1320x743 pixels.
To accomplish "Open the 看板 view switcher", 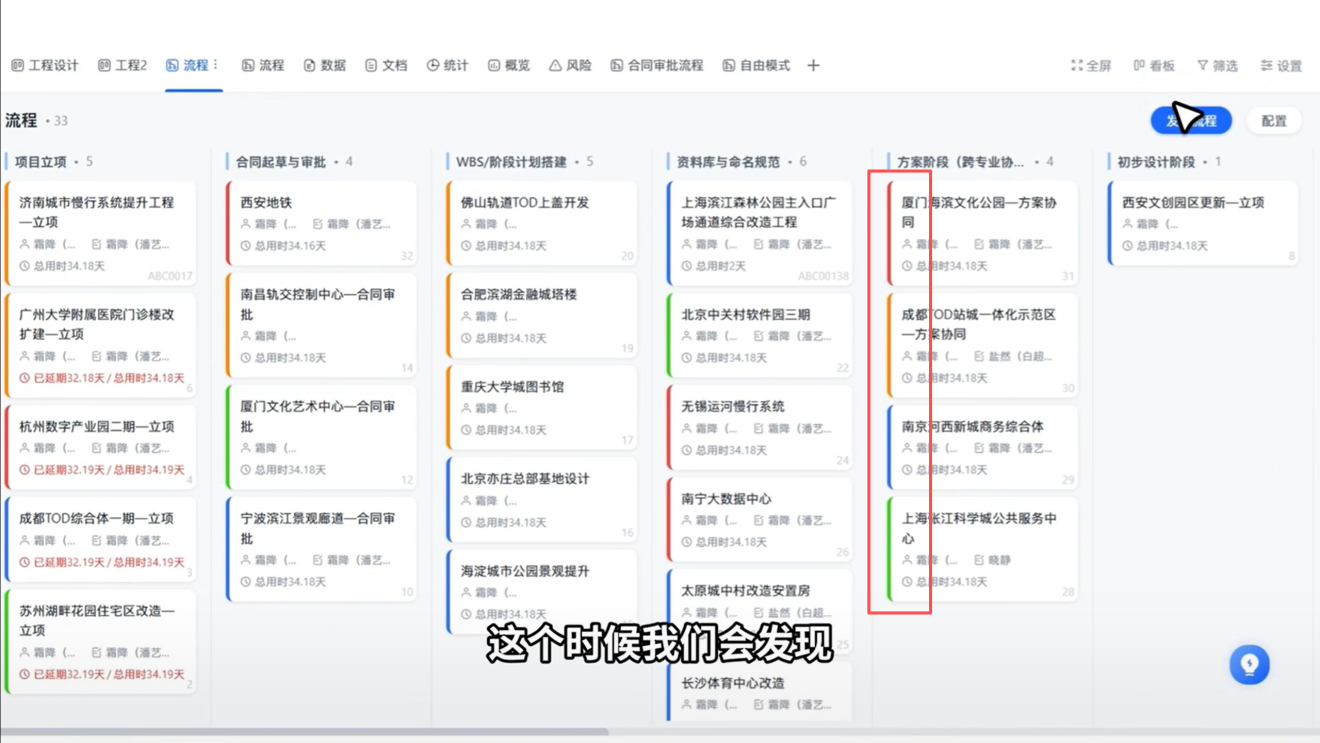I will coord(1154,65).
